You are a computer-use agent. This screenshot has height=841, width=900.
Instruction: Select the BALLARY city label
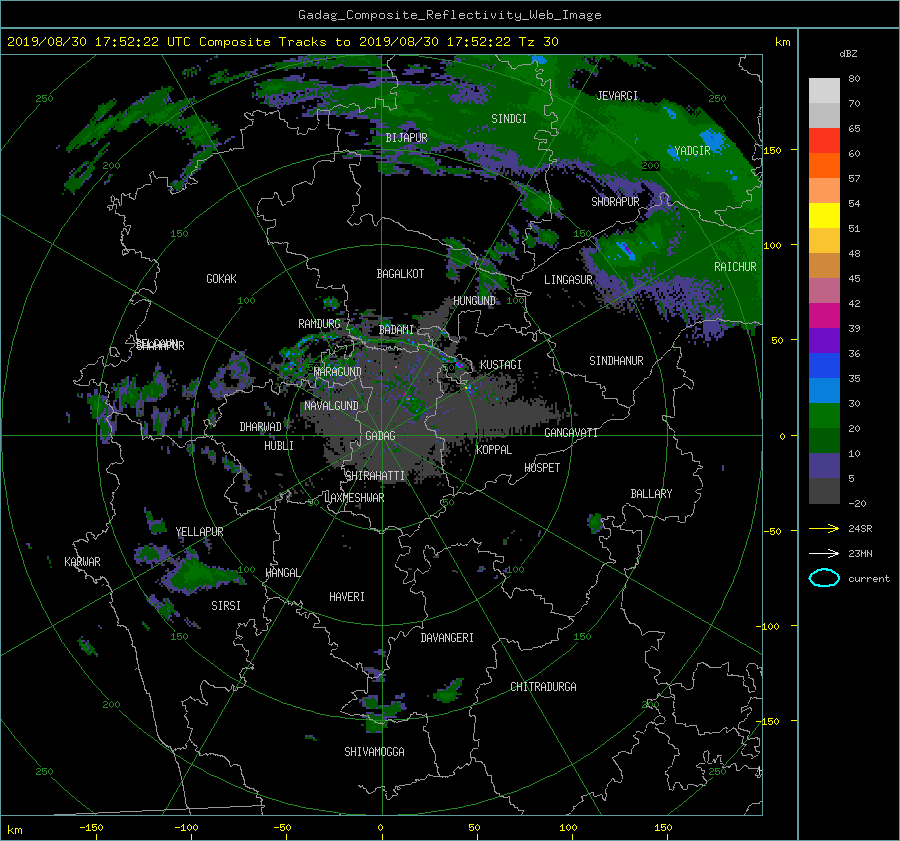pyautogui.click(x=651, y=494)
